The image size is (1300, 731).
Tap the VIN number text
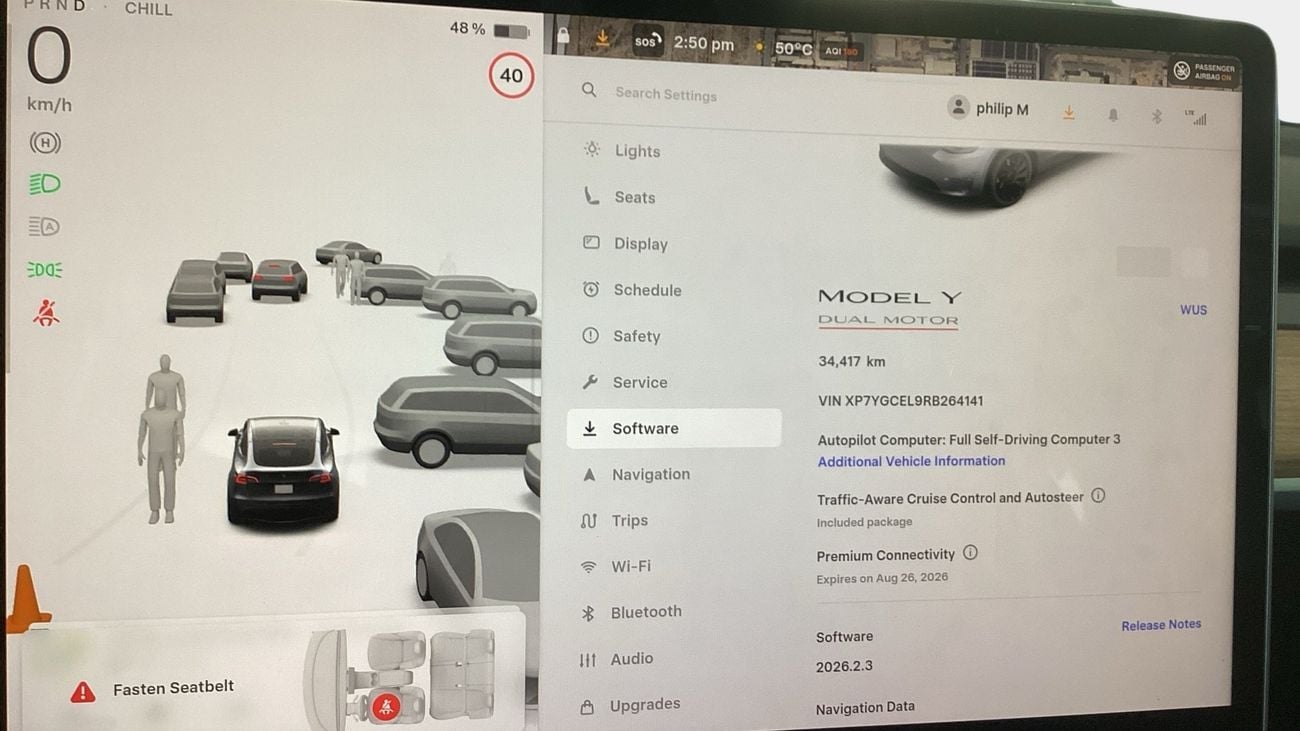(x=900, y=401)
